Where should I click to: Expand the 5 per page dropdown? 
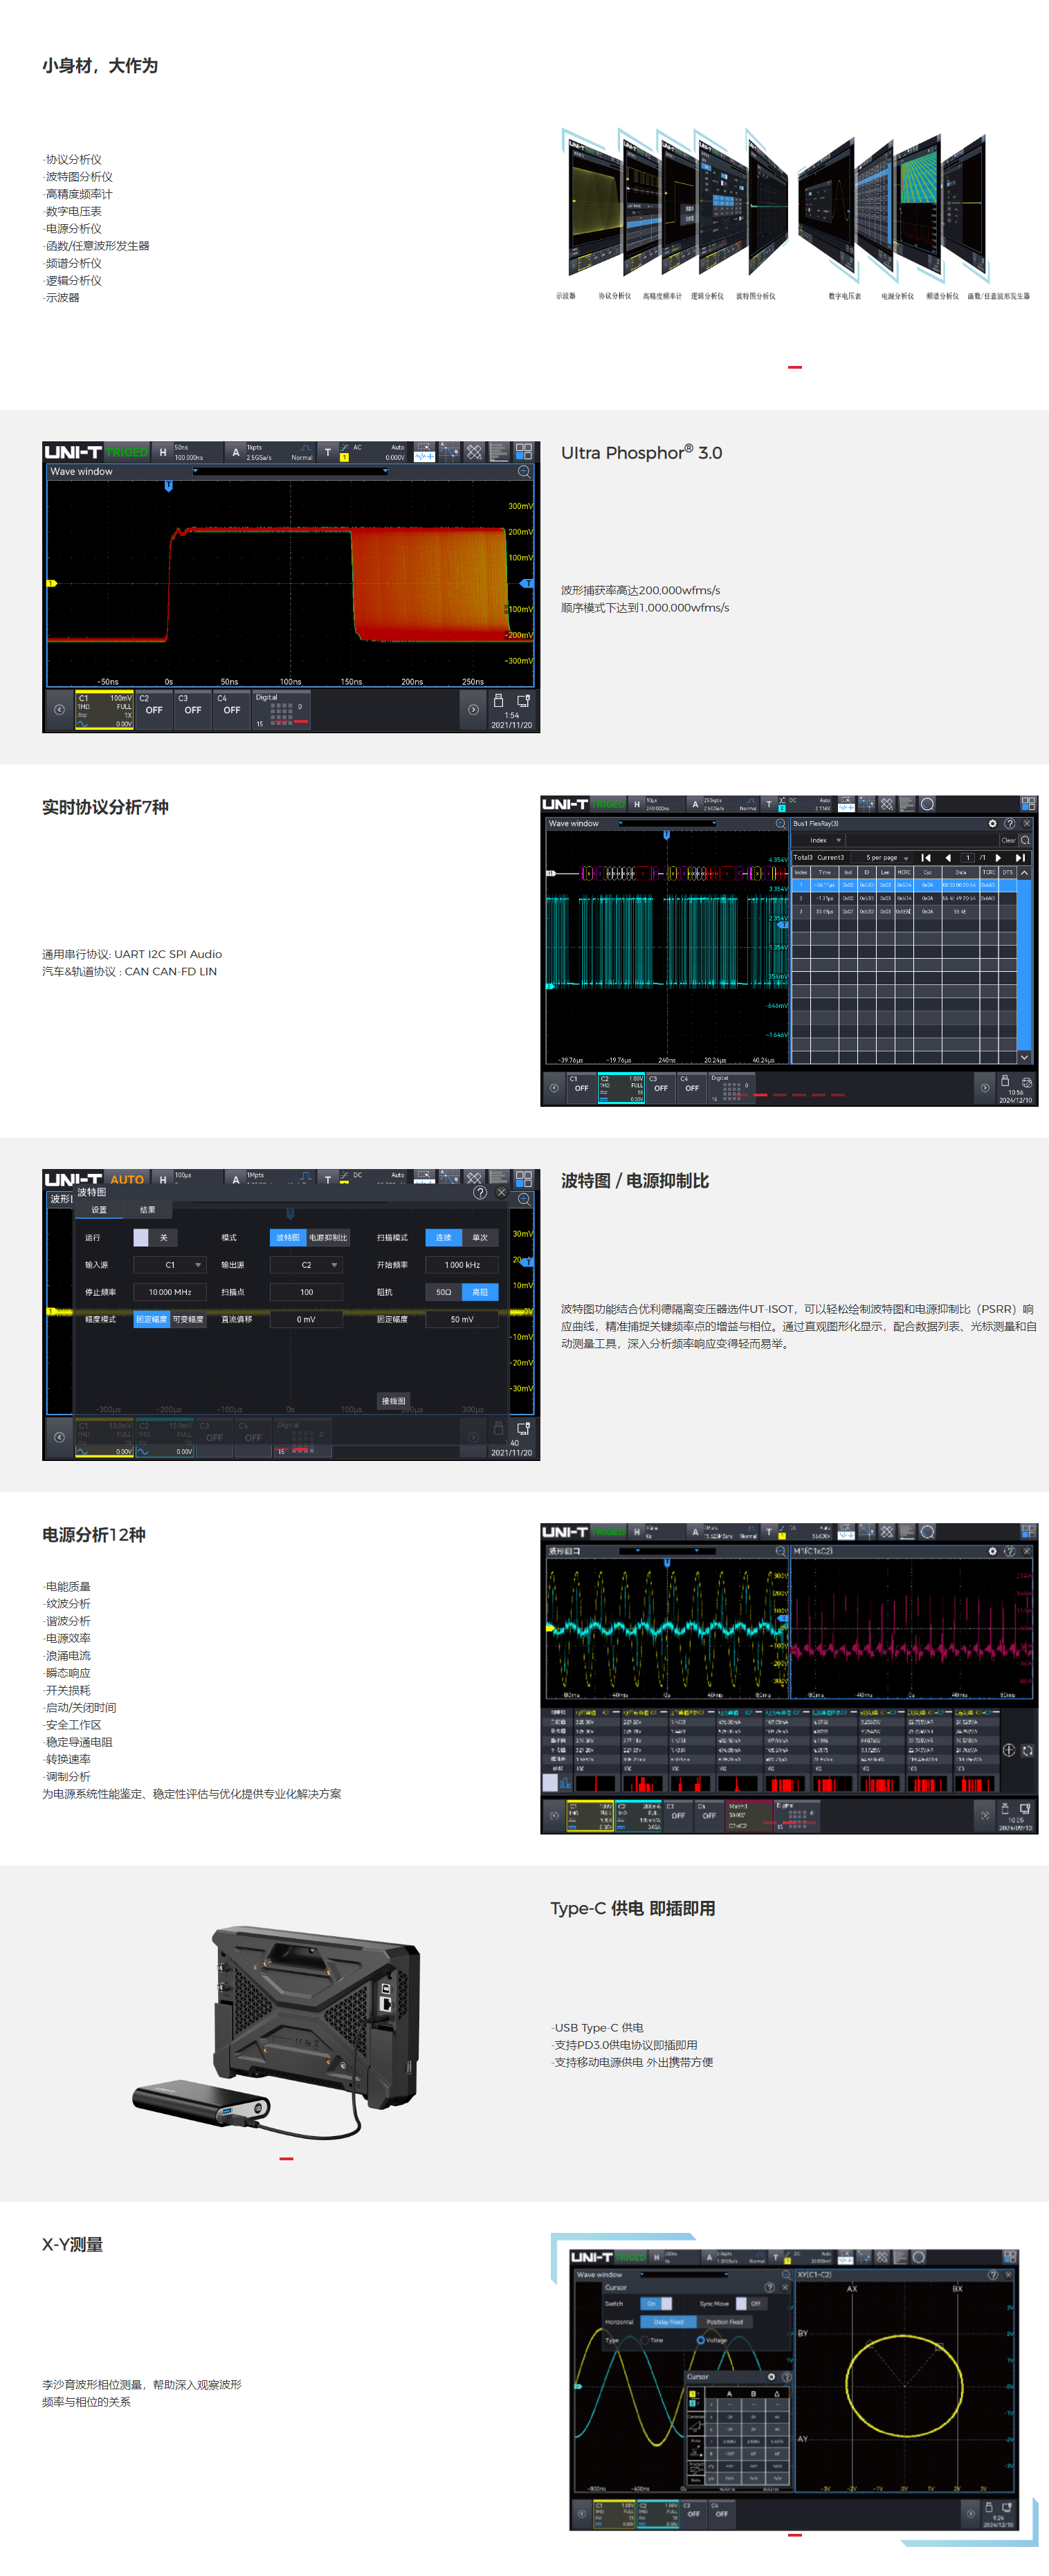pos(887,858)
